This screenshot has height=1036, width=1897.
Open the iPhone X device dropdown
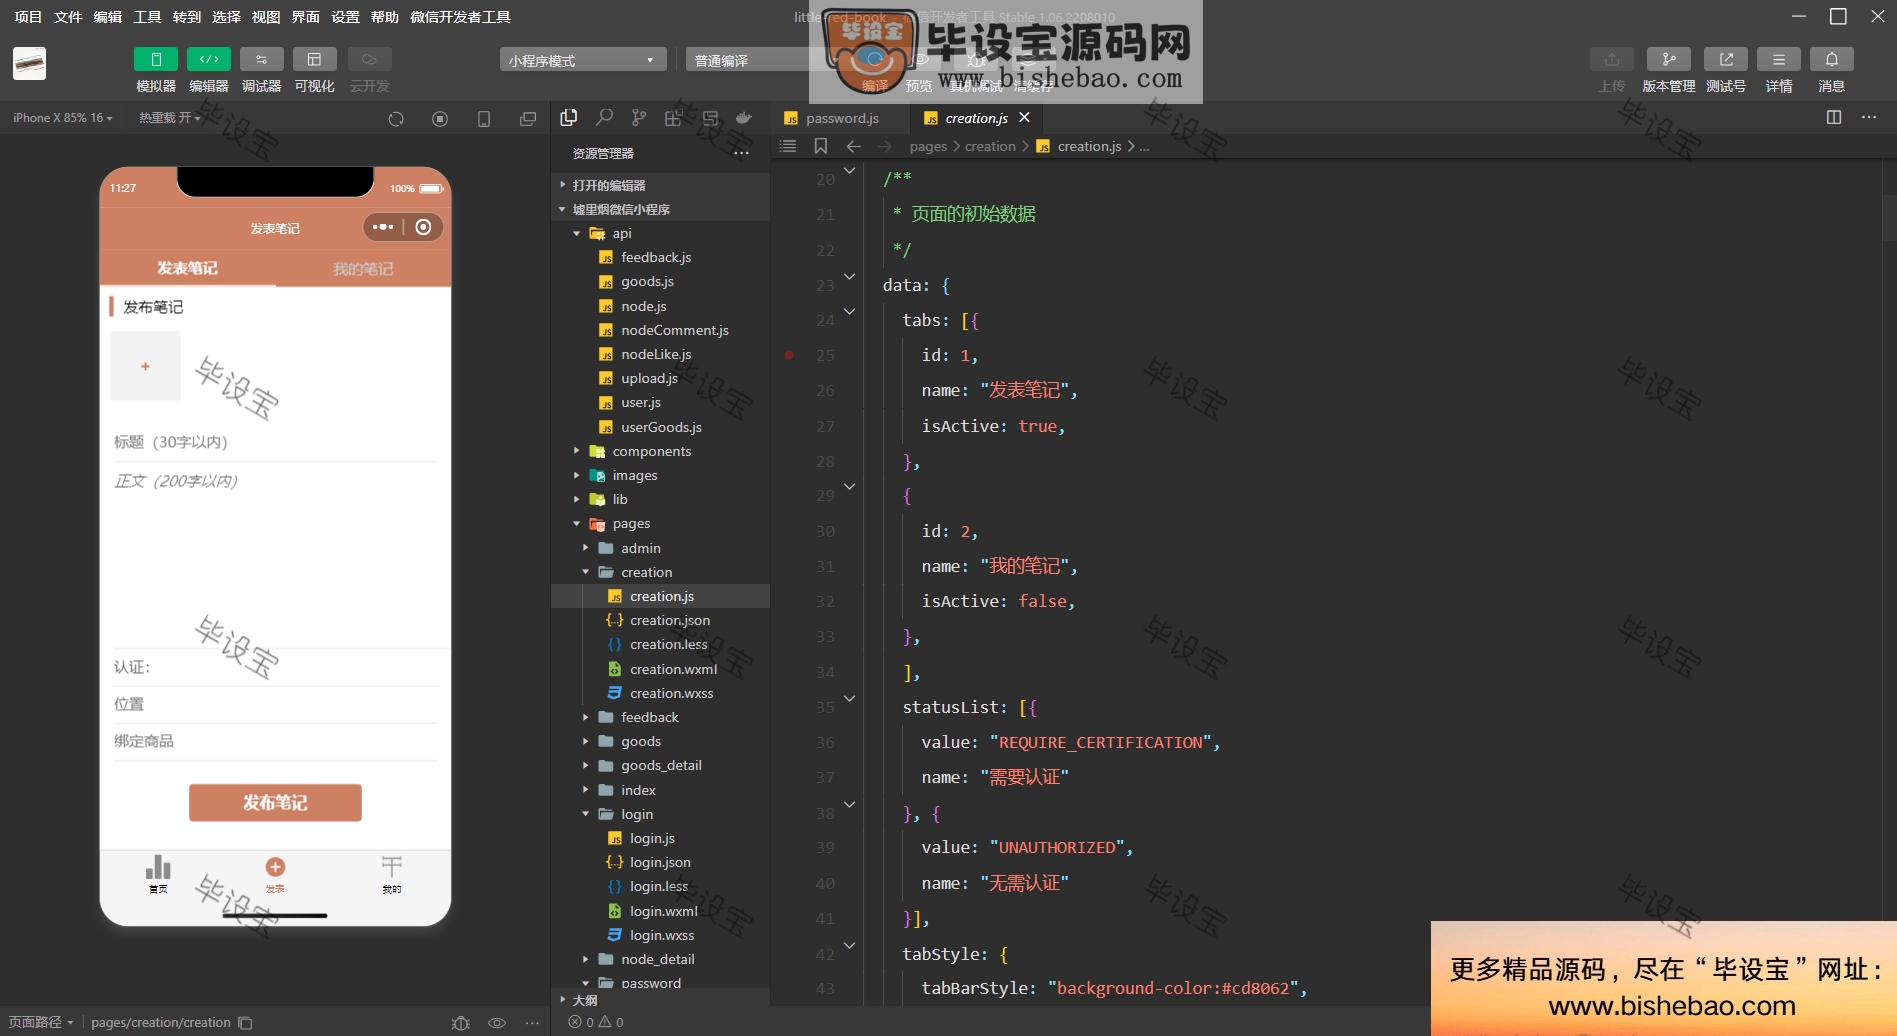[62, 118]
